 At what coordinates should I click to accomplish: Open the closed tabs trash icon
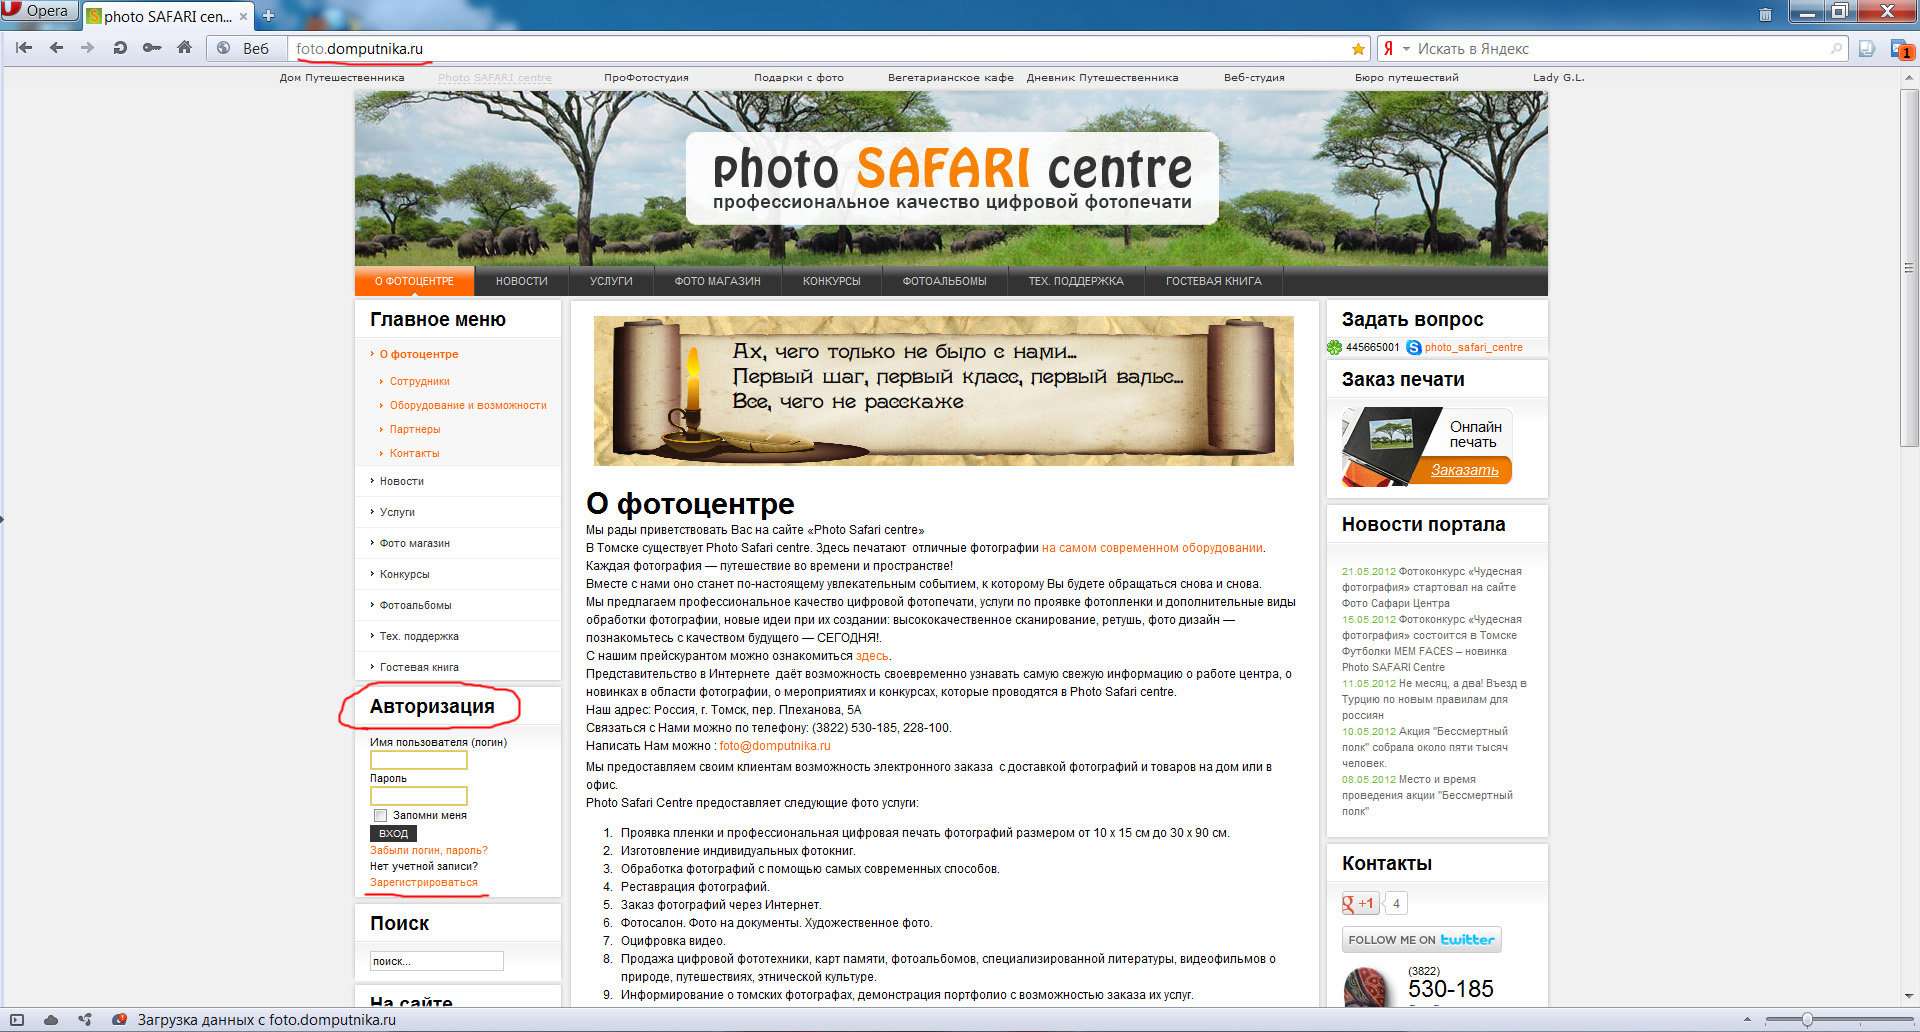click(1765, 13)
